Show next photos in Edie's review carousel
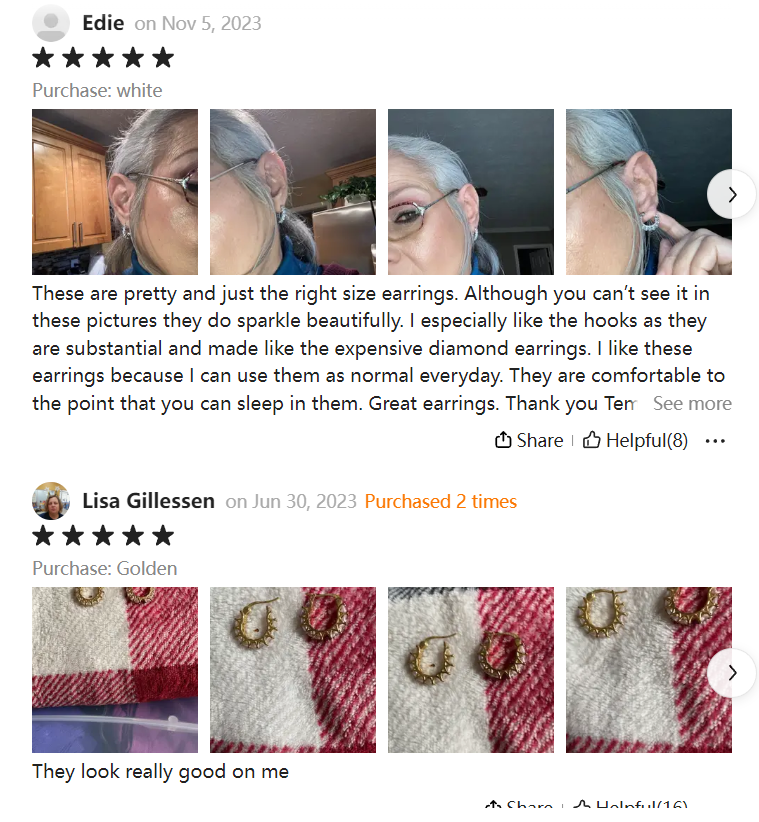Viewport: 759px width, 822px height. point(732,194)
